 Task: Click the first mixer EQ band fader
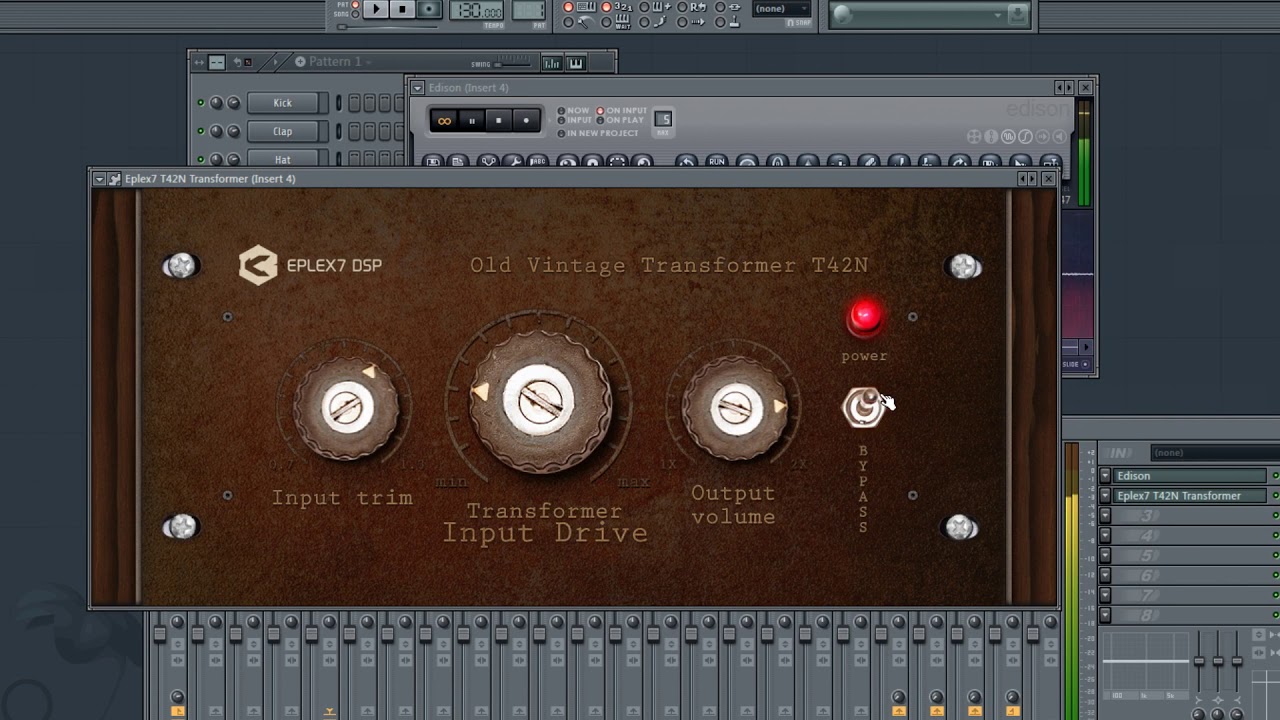click(1198, 660)
